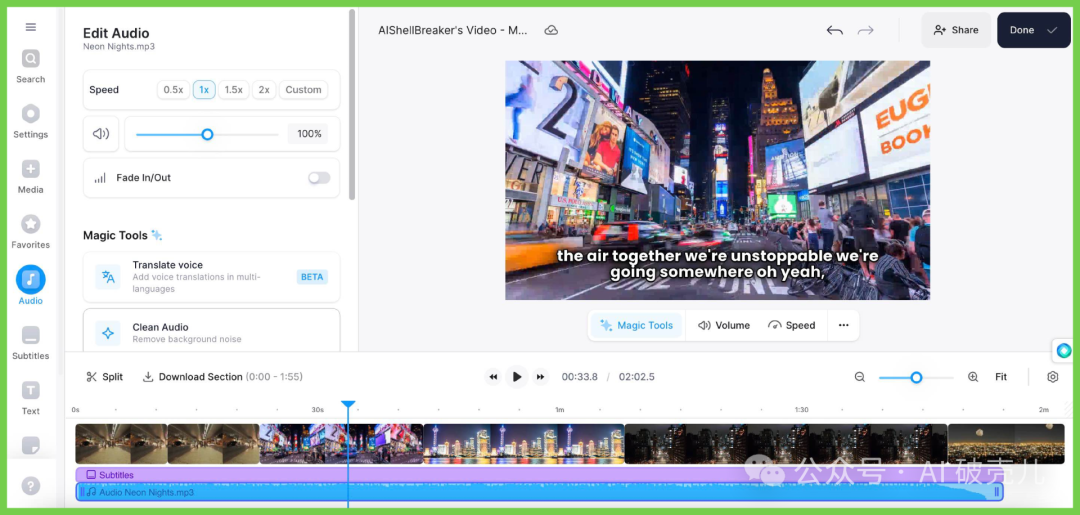This screenshot has width=1080, height=515.
Task: Open the hamburger menu in sidebar
Action: pyautogui.click(x=31, y=27)
